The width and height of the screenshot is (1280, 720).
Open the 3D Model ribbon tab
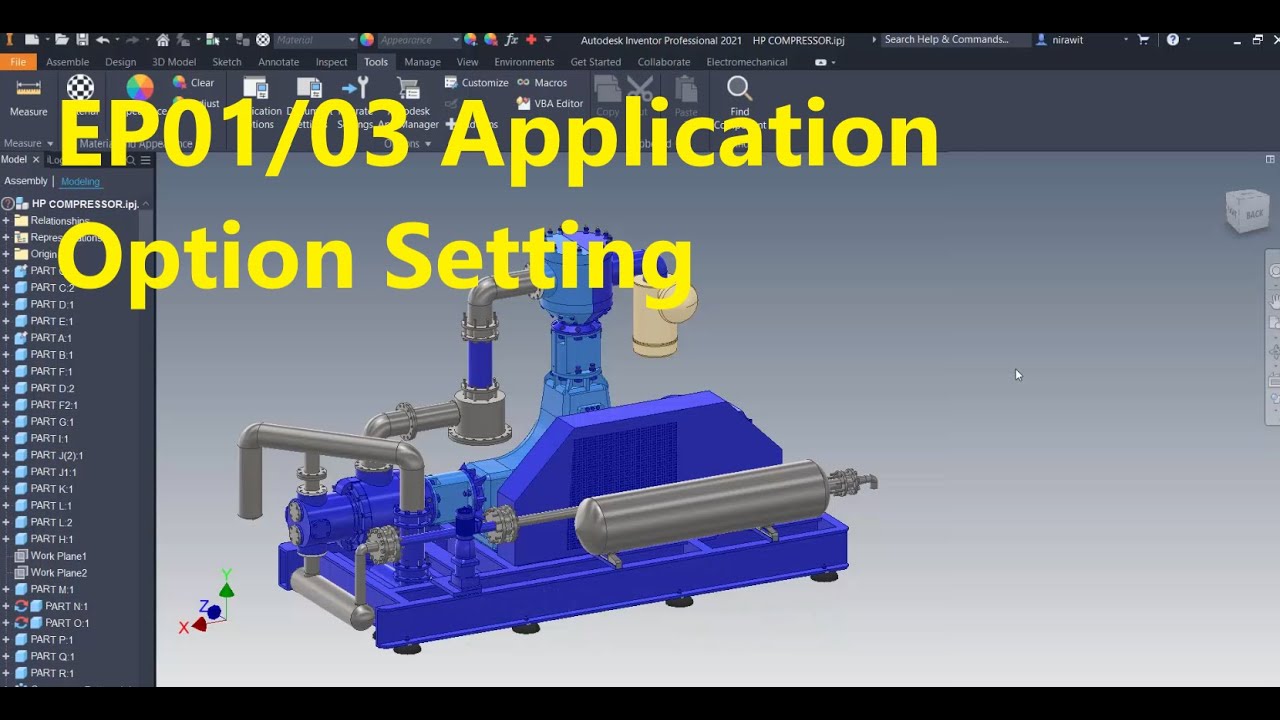click(174, 62)
